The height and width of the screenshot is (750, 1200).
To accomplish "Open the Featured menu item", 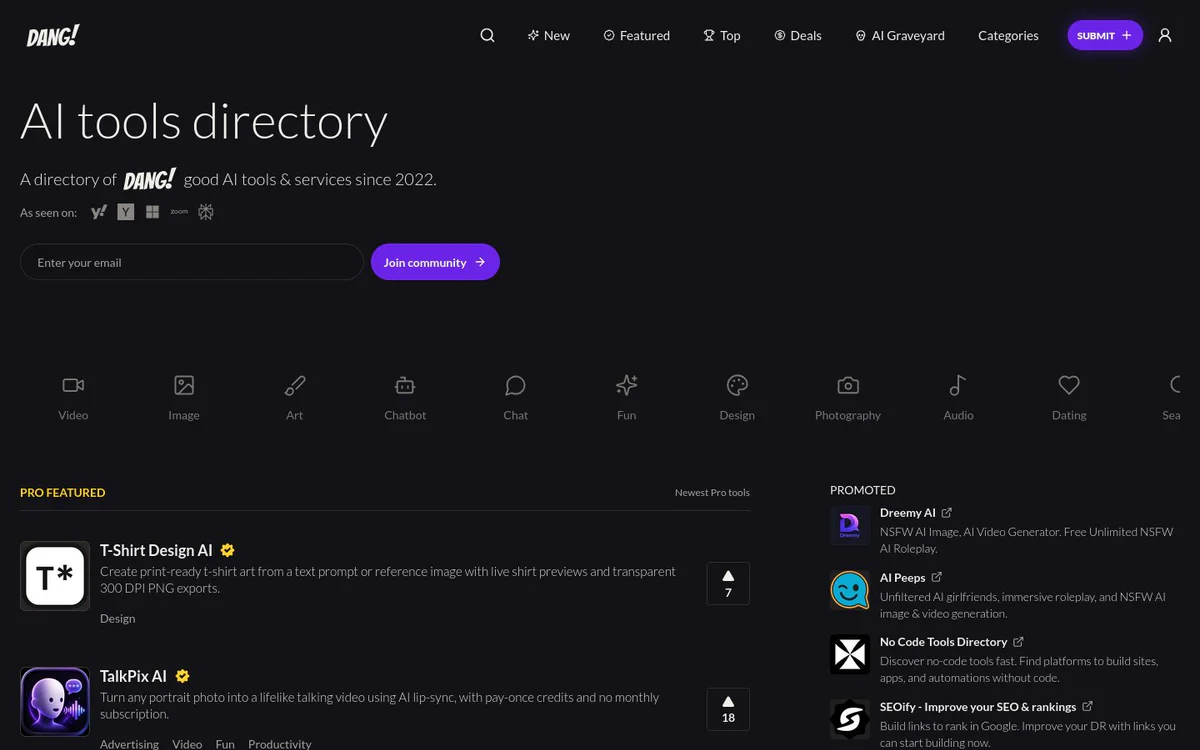I will pos(636,35).
